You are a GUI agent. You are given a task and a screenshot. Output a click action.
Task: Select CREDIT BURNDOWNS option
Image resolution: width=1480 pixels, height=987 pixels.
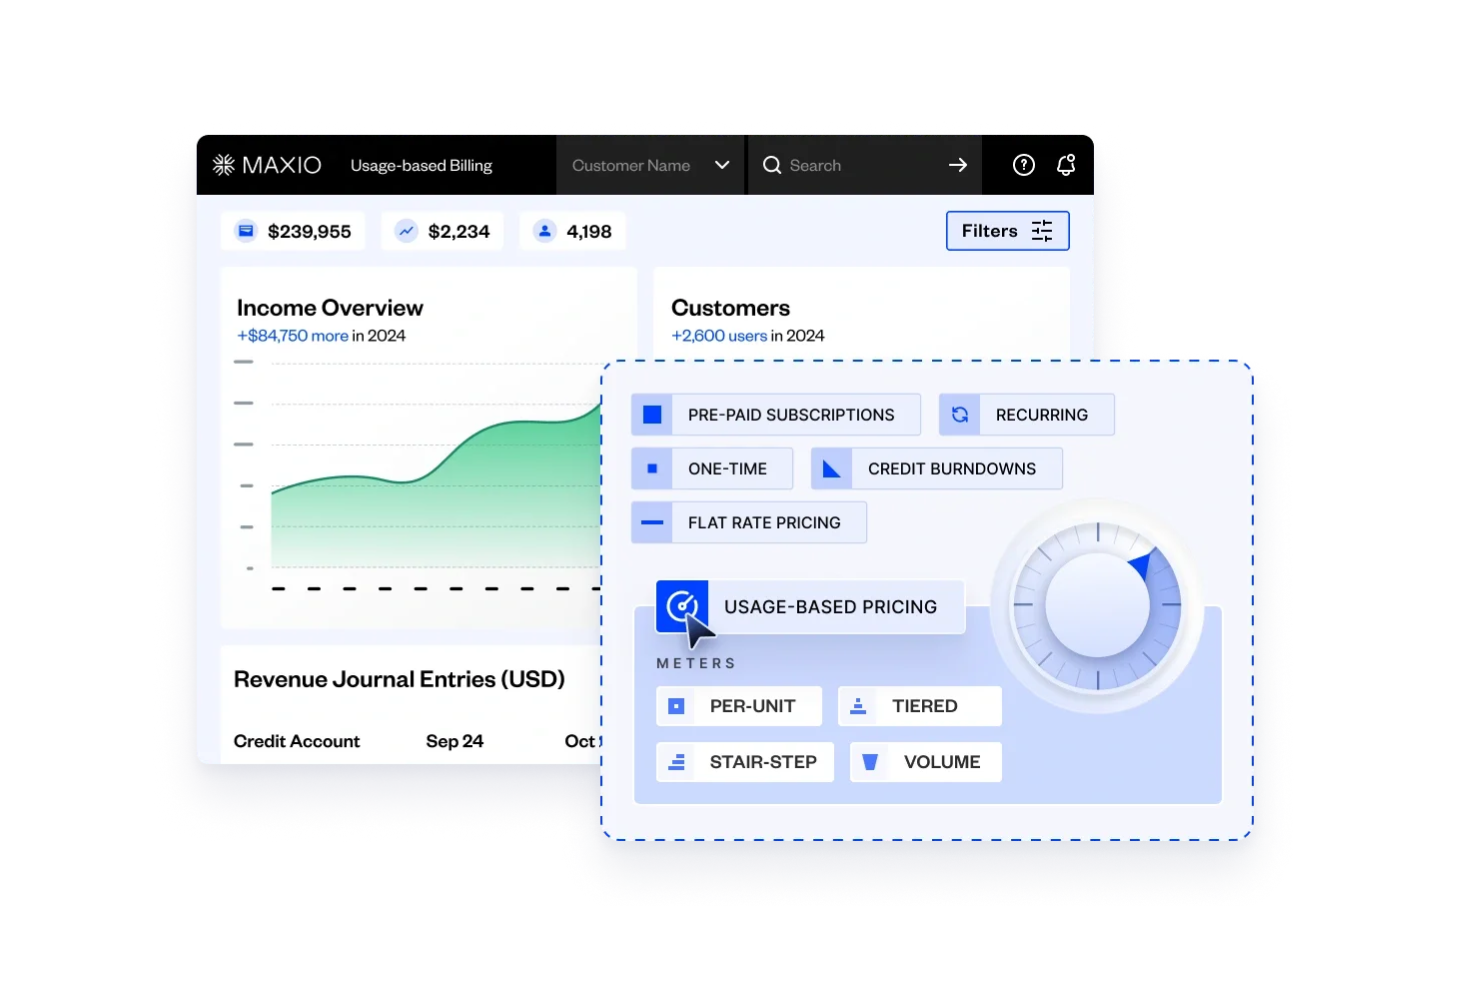tap(937, 468)
